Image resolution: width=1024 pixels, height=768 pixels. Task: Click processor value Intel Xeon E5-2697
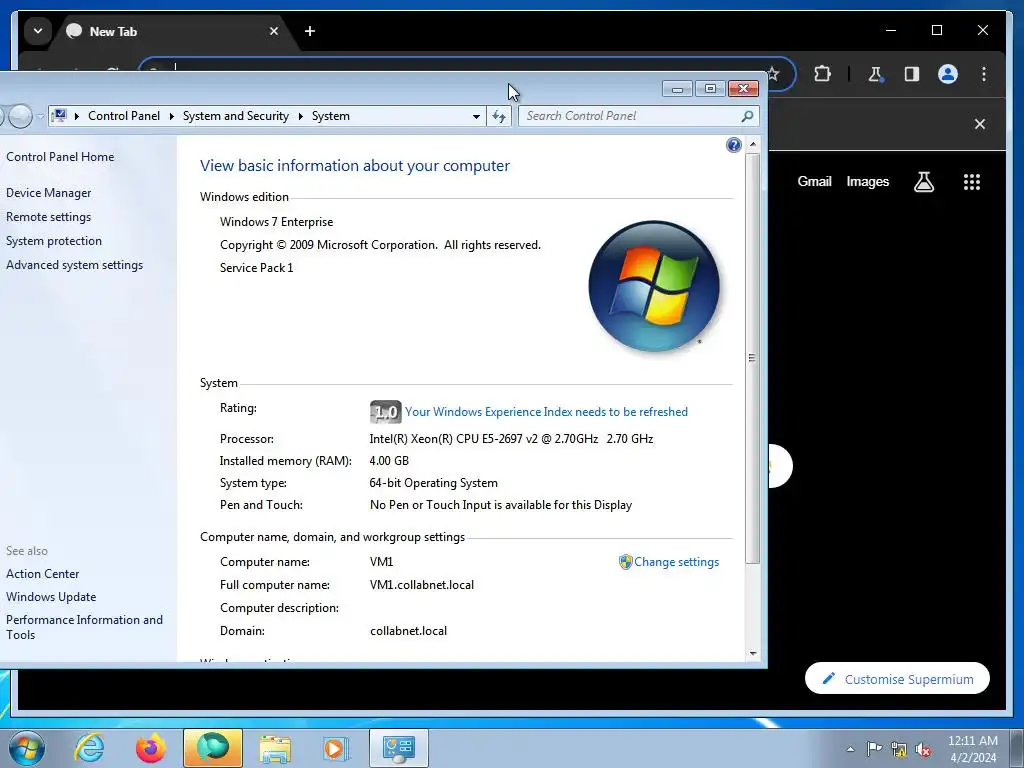(511, 439)
